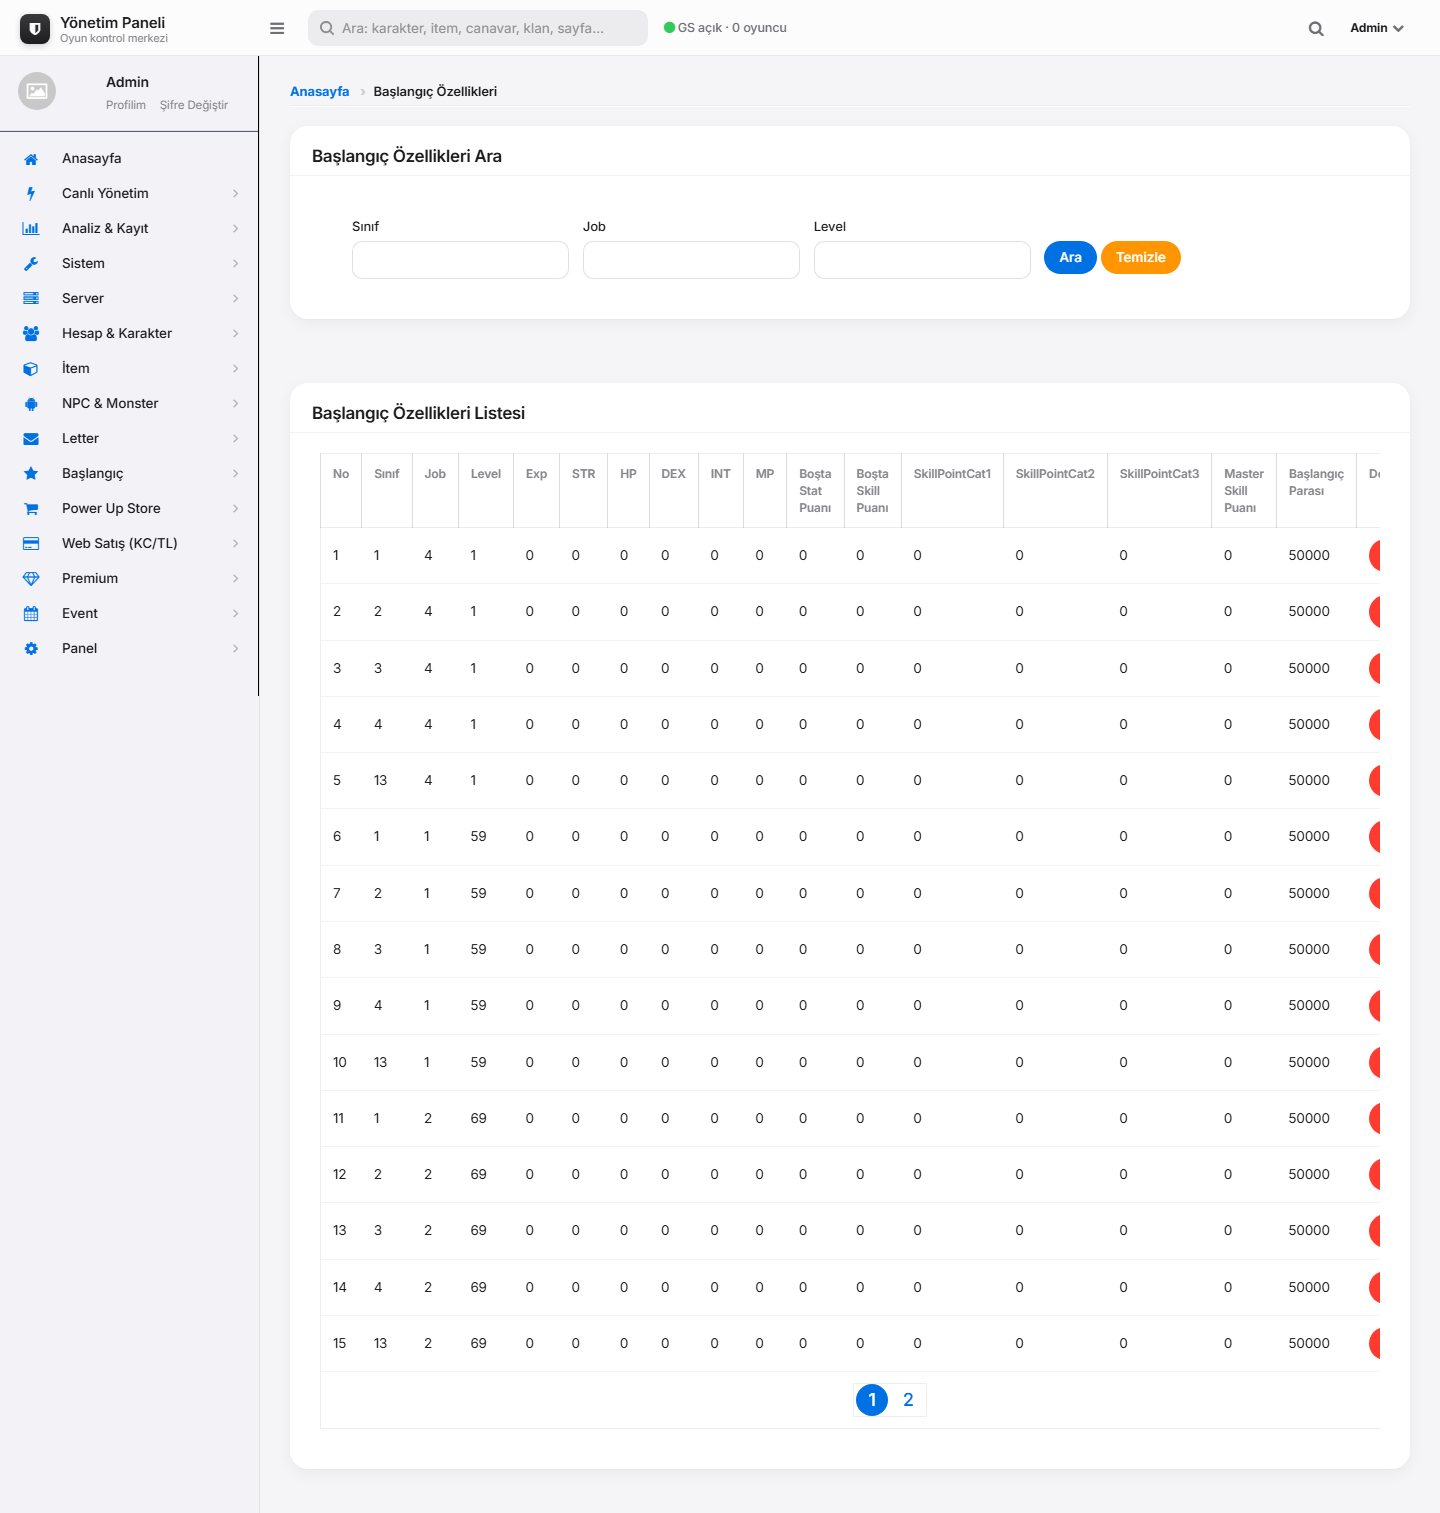Click the orange Temizle button
The image size is (1440, 1513).
tap(1141, 257)
